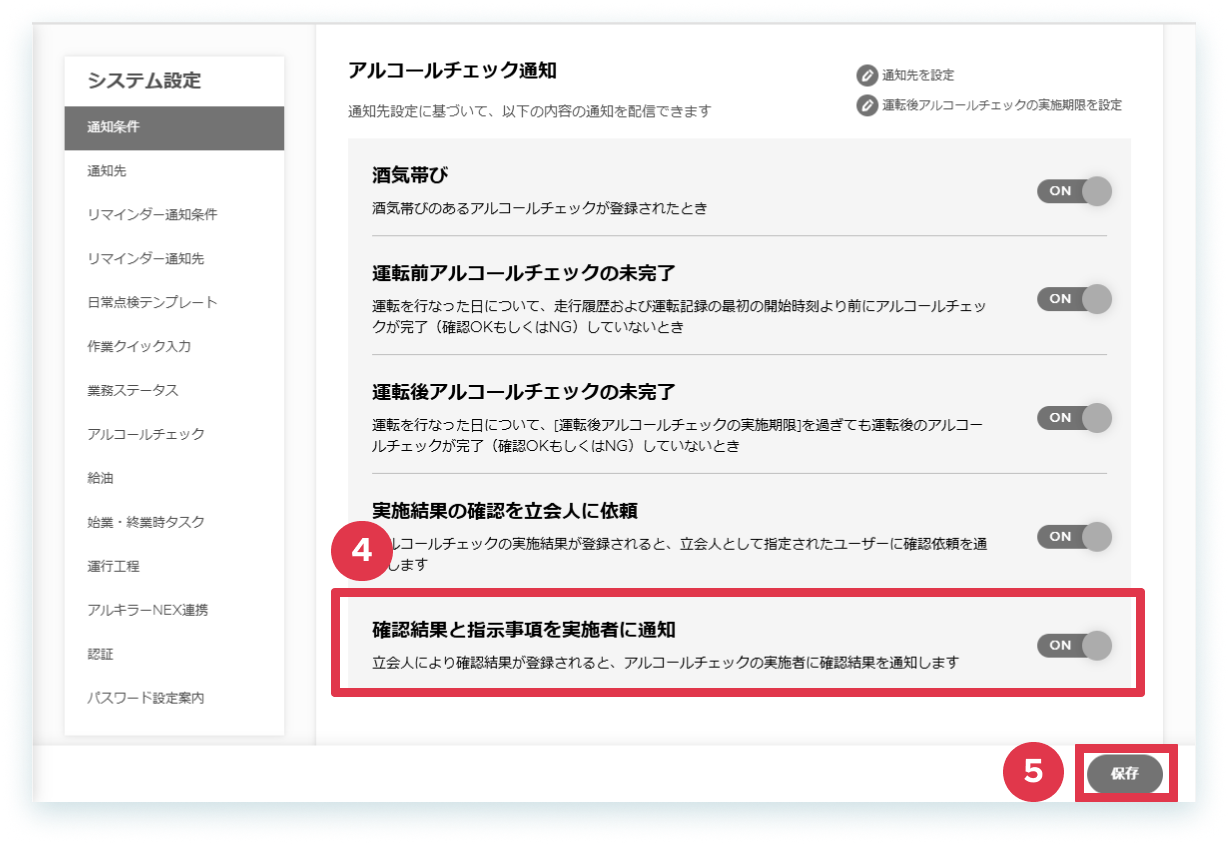Screen dimensions: 1228x844
Task: Click the 実施結果の確認を立会人に依頼 title
Action: point(505,511)
